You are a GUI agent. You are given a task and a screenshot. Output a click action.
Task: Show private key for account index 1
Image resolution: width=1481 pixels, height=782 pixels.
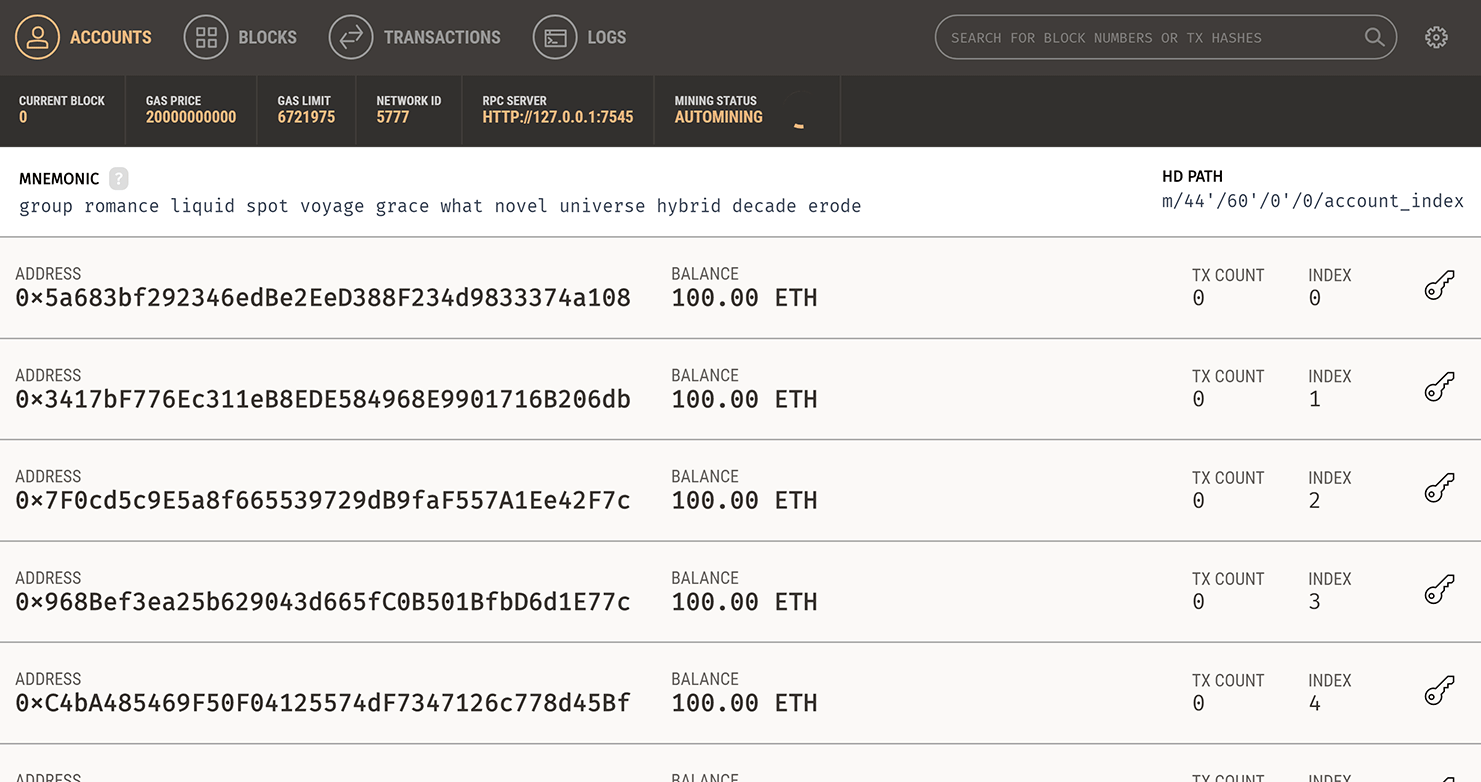click(1438, 388)
